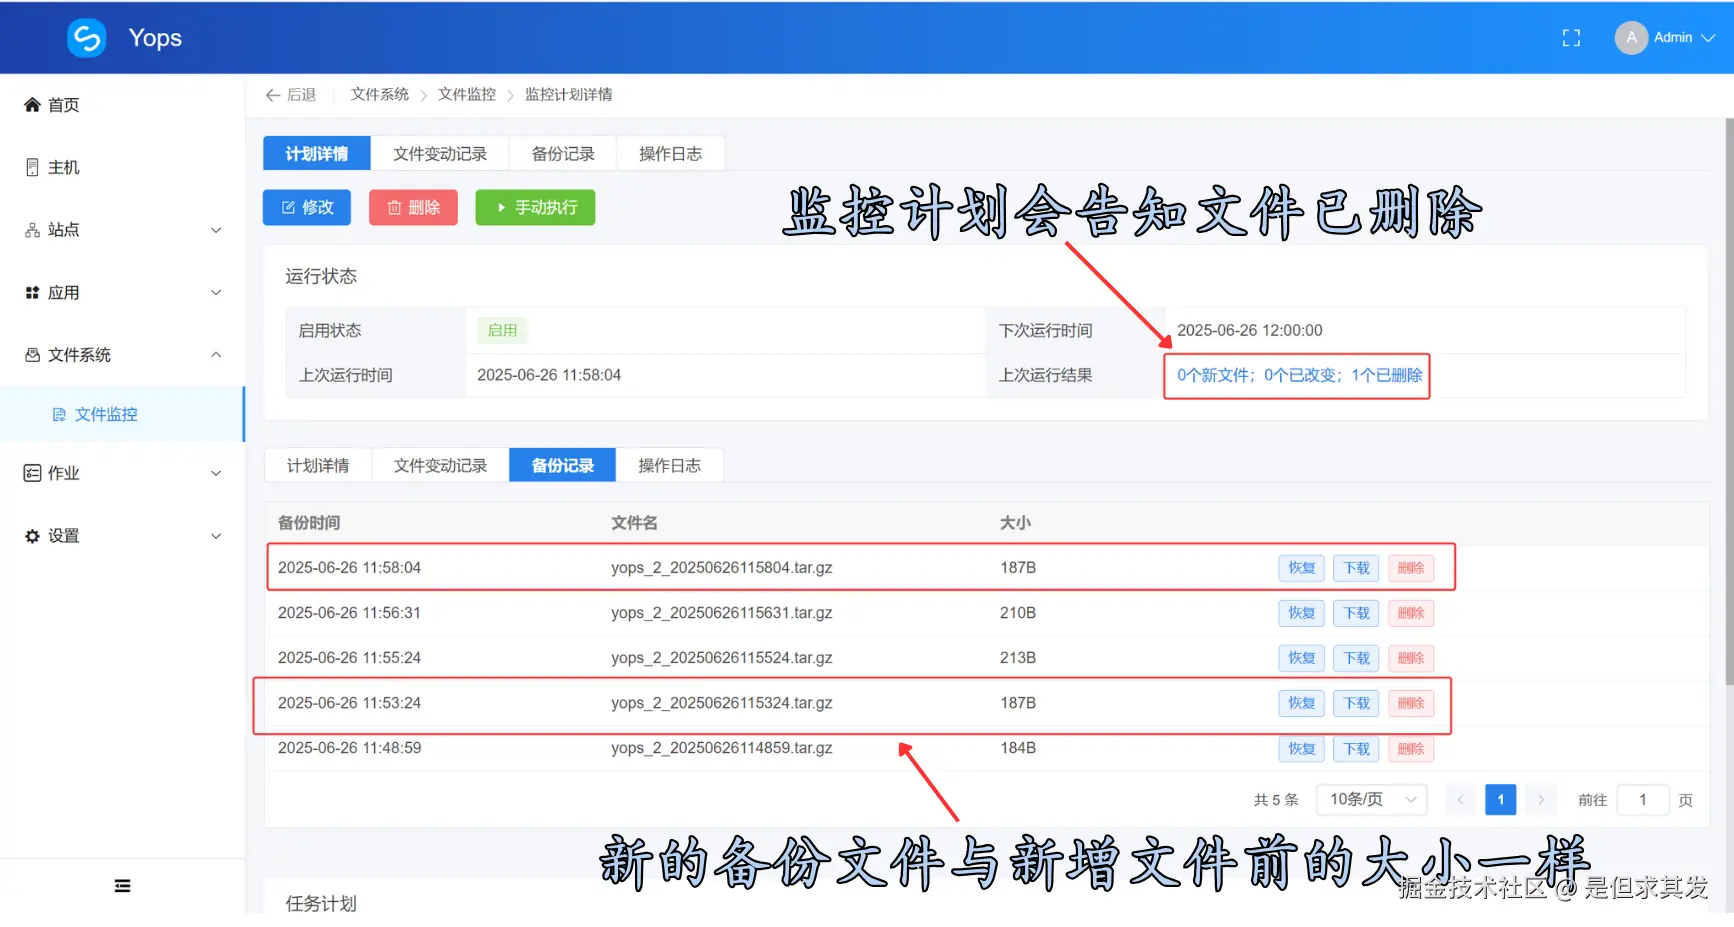1734x927 pixels.
Task: Collapse the 文件系统 sidebar menu
Action: coord(122,355)
